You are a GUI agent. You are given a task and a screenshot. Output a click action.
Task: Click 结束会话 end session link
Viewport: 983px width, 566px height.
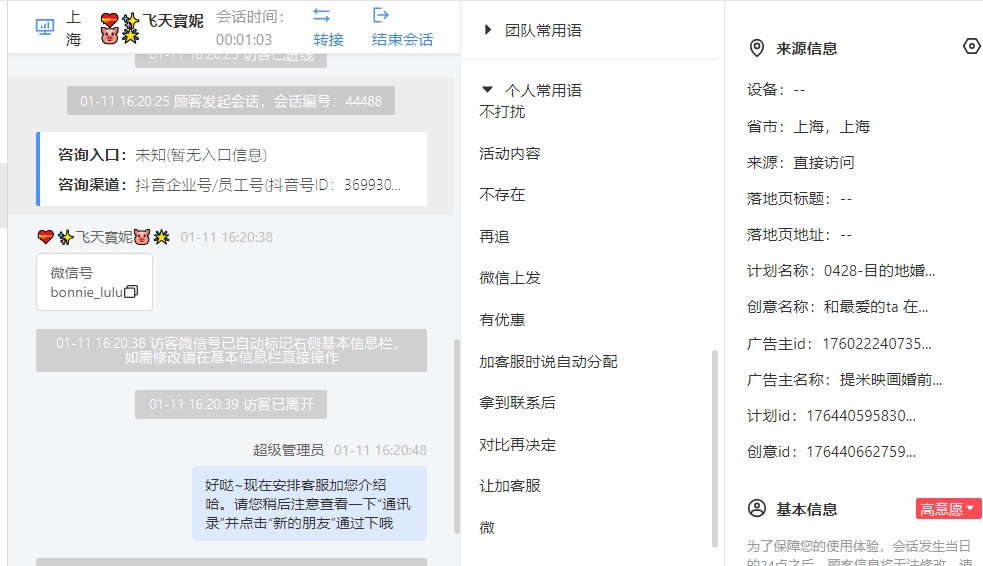coord(402,39)
